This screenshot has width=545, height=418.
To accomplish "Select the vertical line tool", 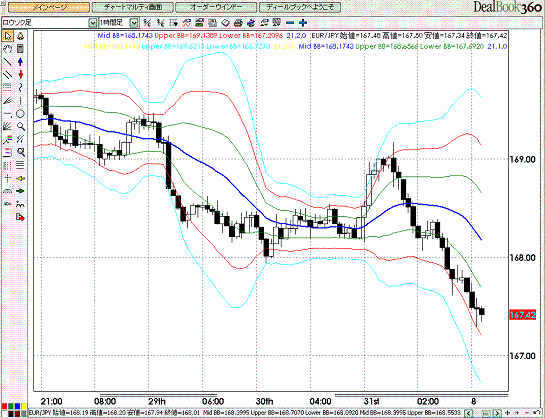I will tap(21, 101).
